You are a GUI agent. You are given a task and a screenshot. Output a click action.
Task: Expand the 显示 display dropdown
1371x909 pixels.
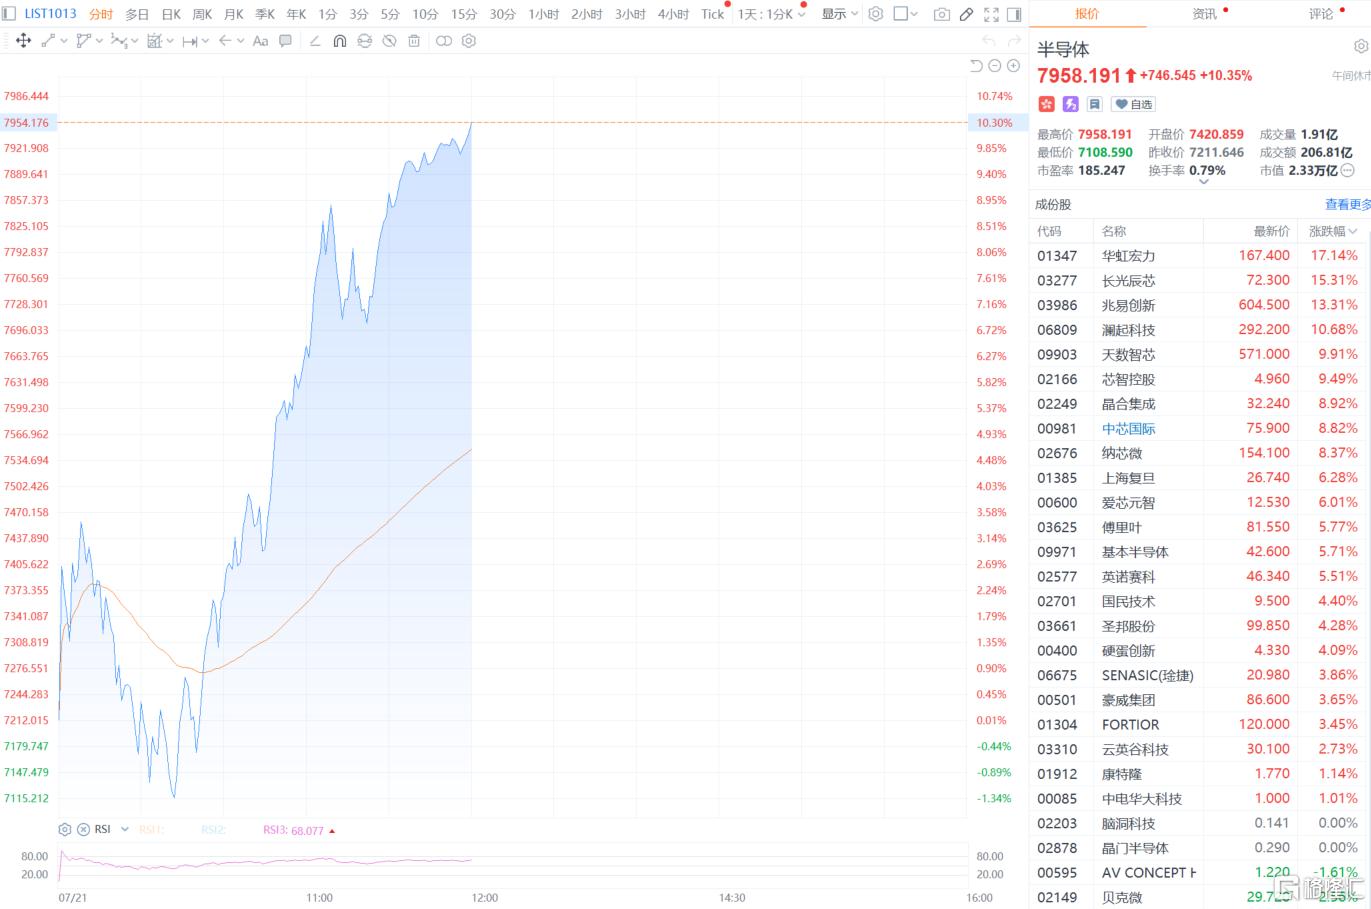tap(840, 14)
